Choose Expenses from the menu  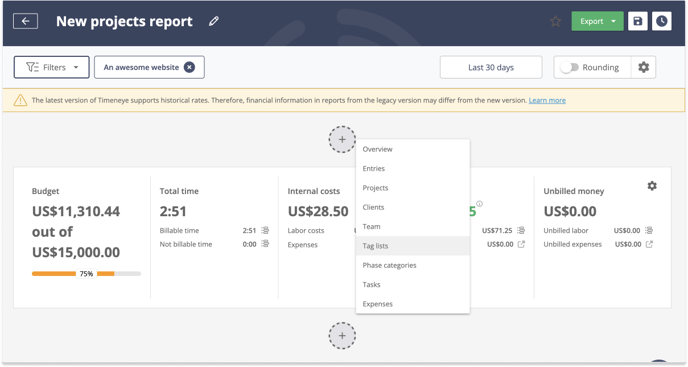pyautogui.click(x=412, y=304)
